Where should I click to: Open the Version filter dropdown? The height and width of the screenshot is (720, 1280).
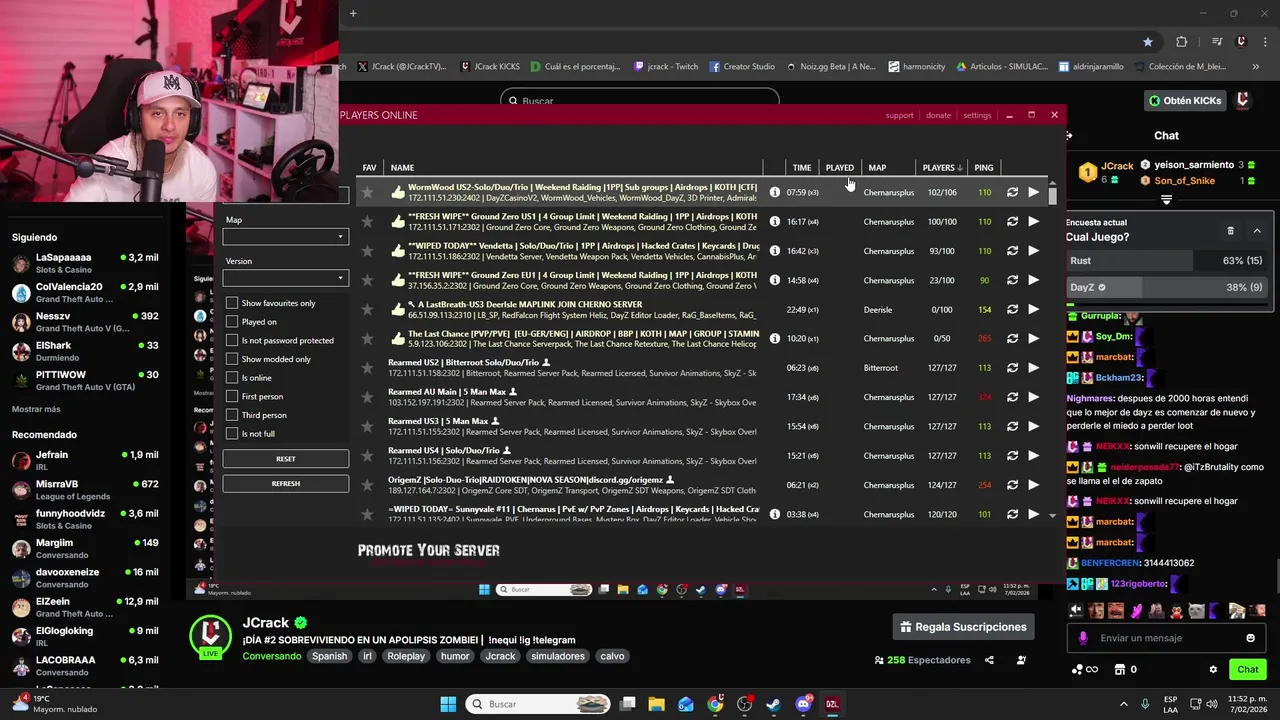tap(285, 278)
